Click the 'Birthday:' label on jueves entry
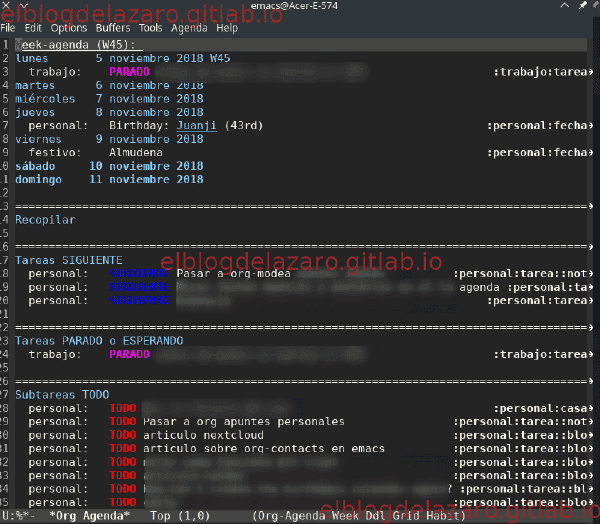 tap(139, 126)
